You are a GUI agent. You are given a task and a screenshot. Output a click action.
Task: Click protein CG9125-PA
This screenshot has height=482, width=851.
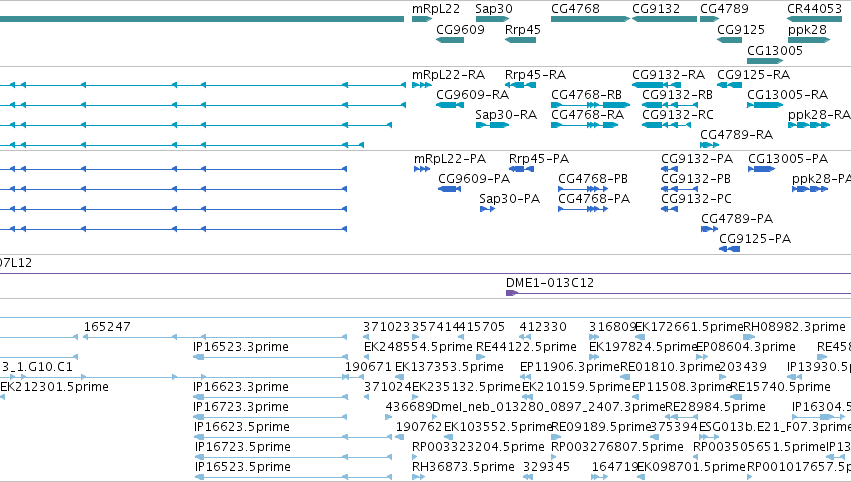pos(755,239)
